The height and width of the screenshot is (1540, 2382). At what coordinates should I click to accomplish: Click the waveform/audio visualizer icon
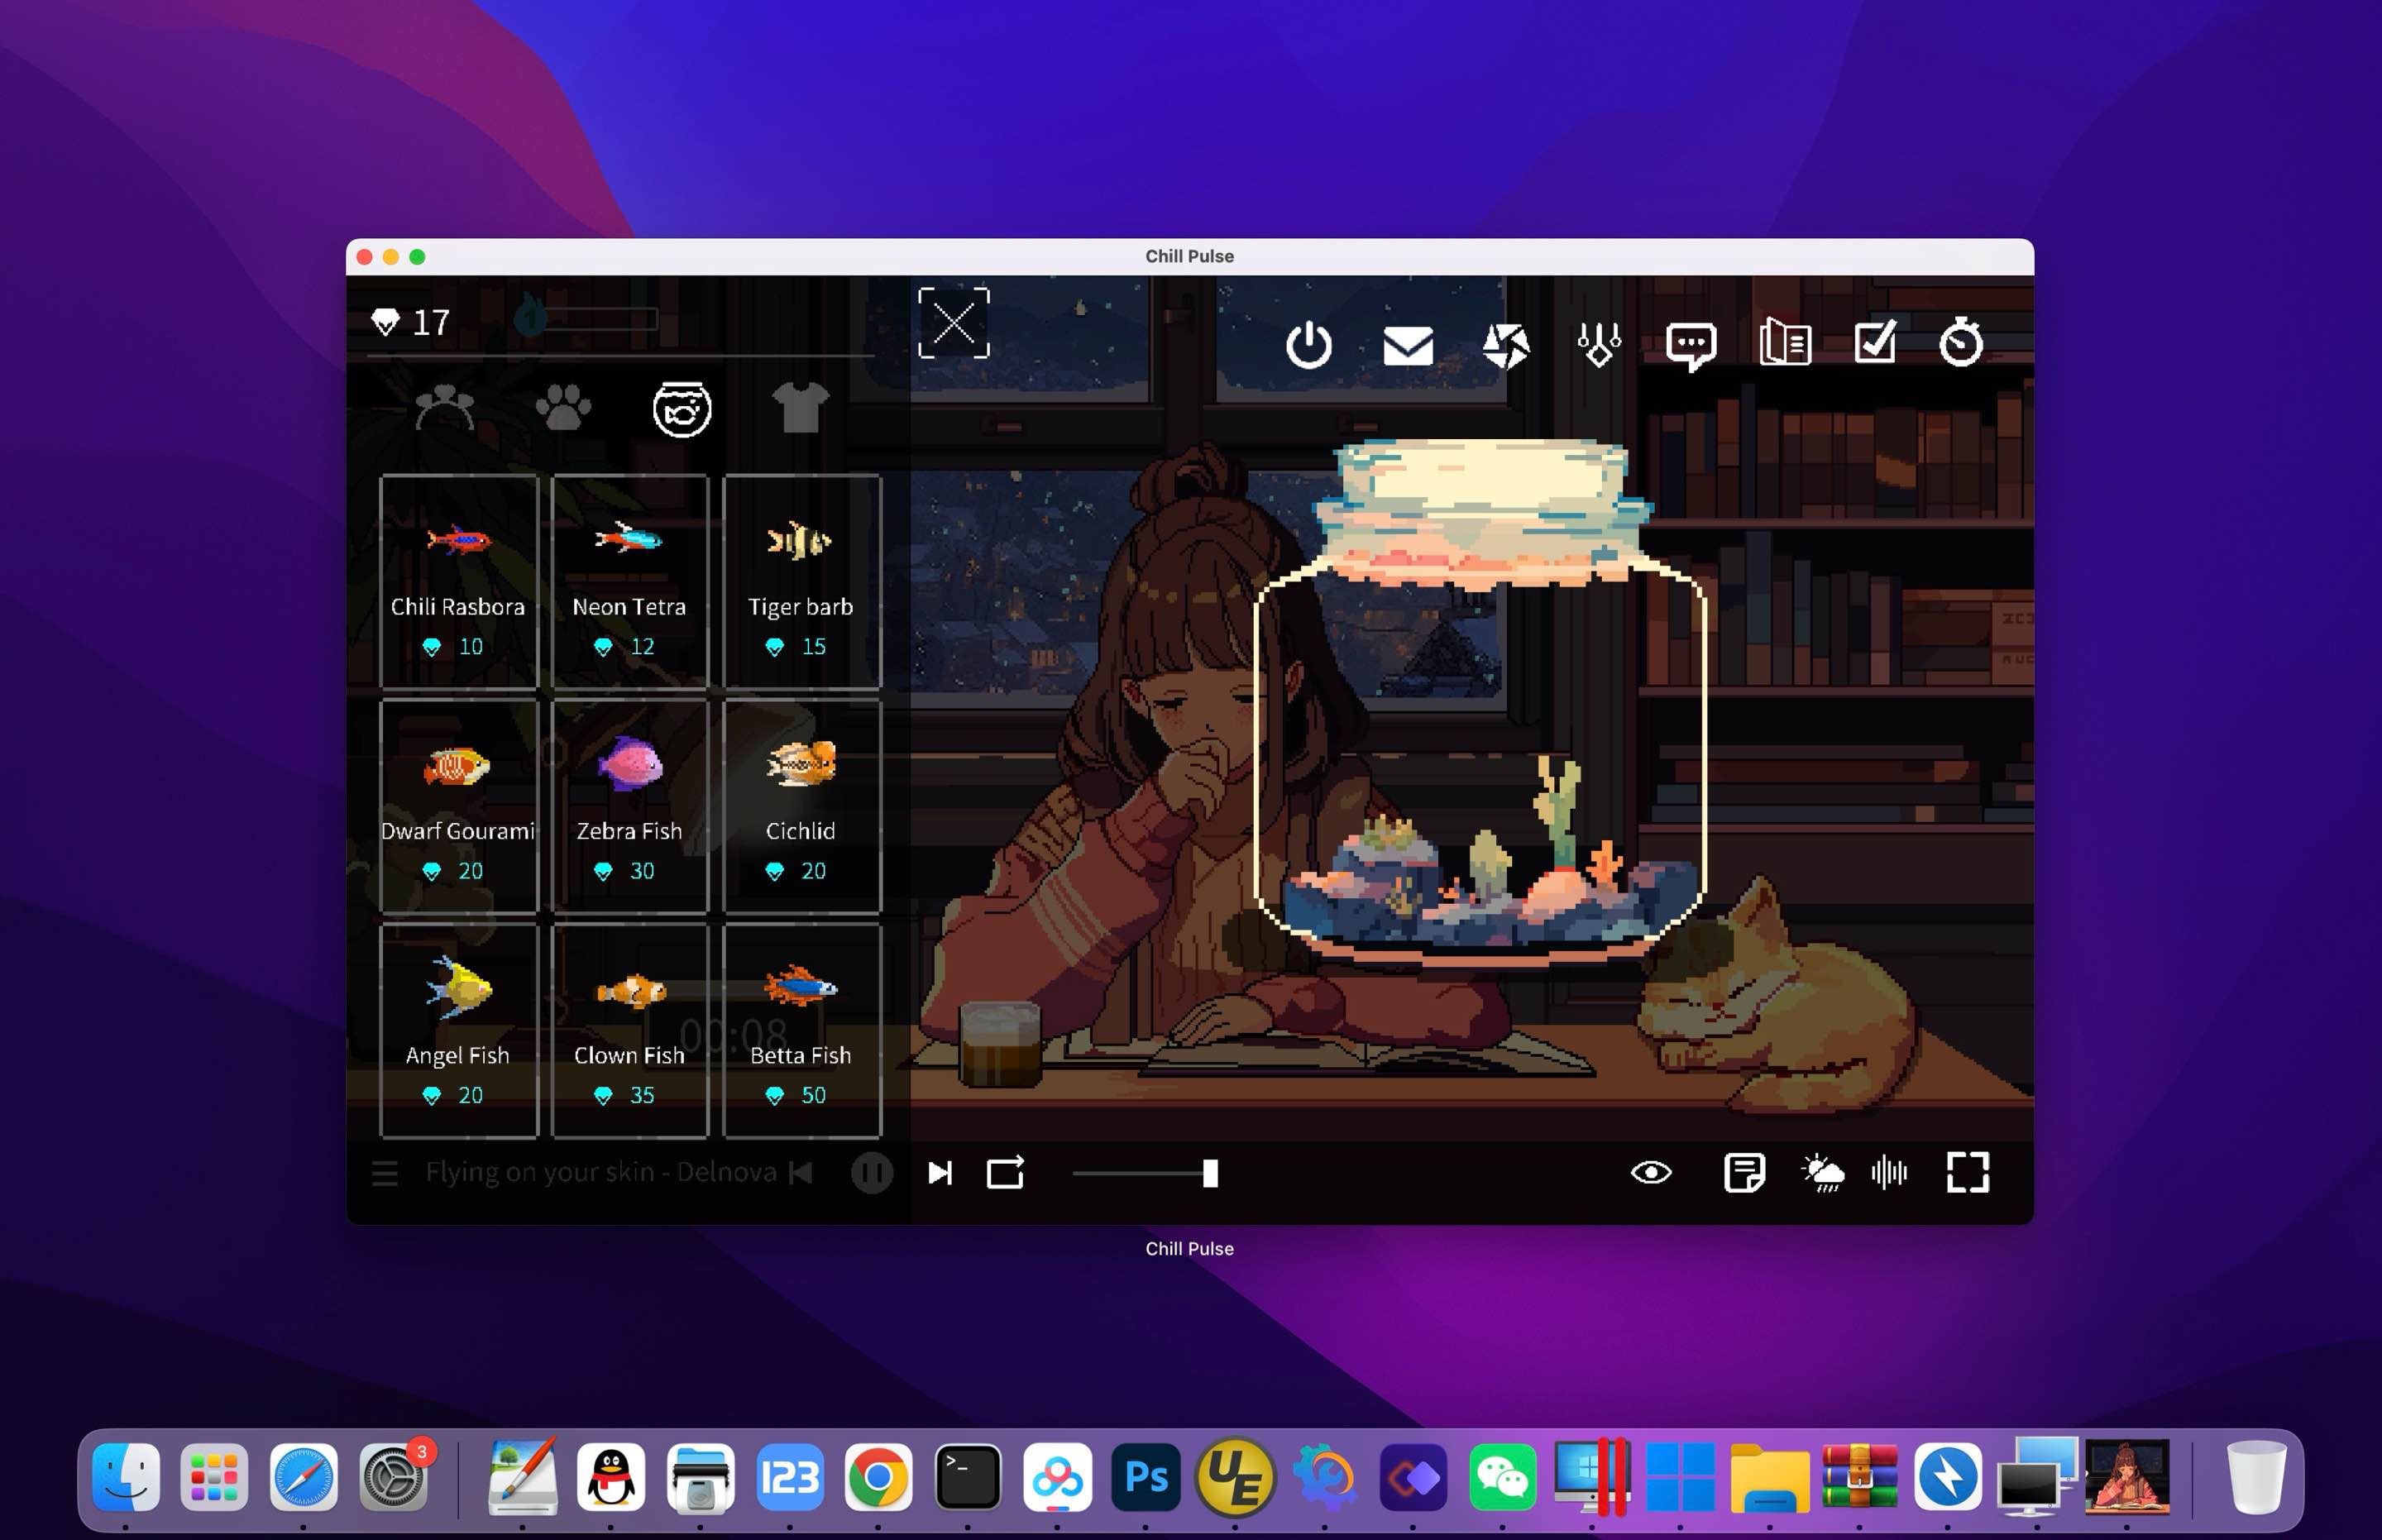tap(1892, 1174)
